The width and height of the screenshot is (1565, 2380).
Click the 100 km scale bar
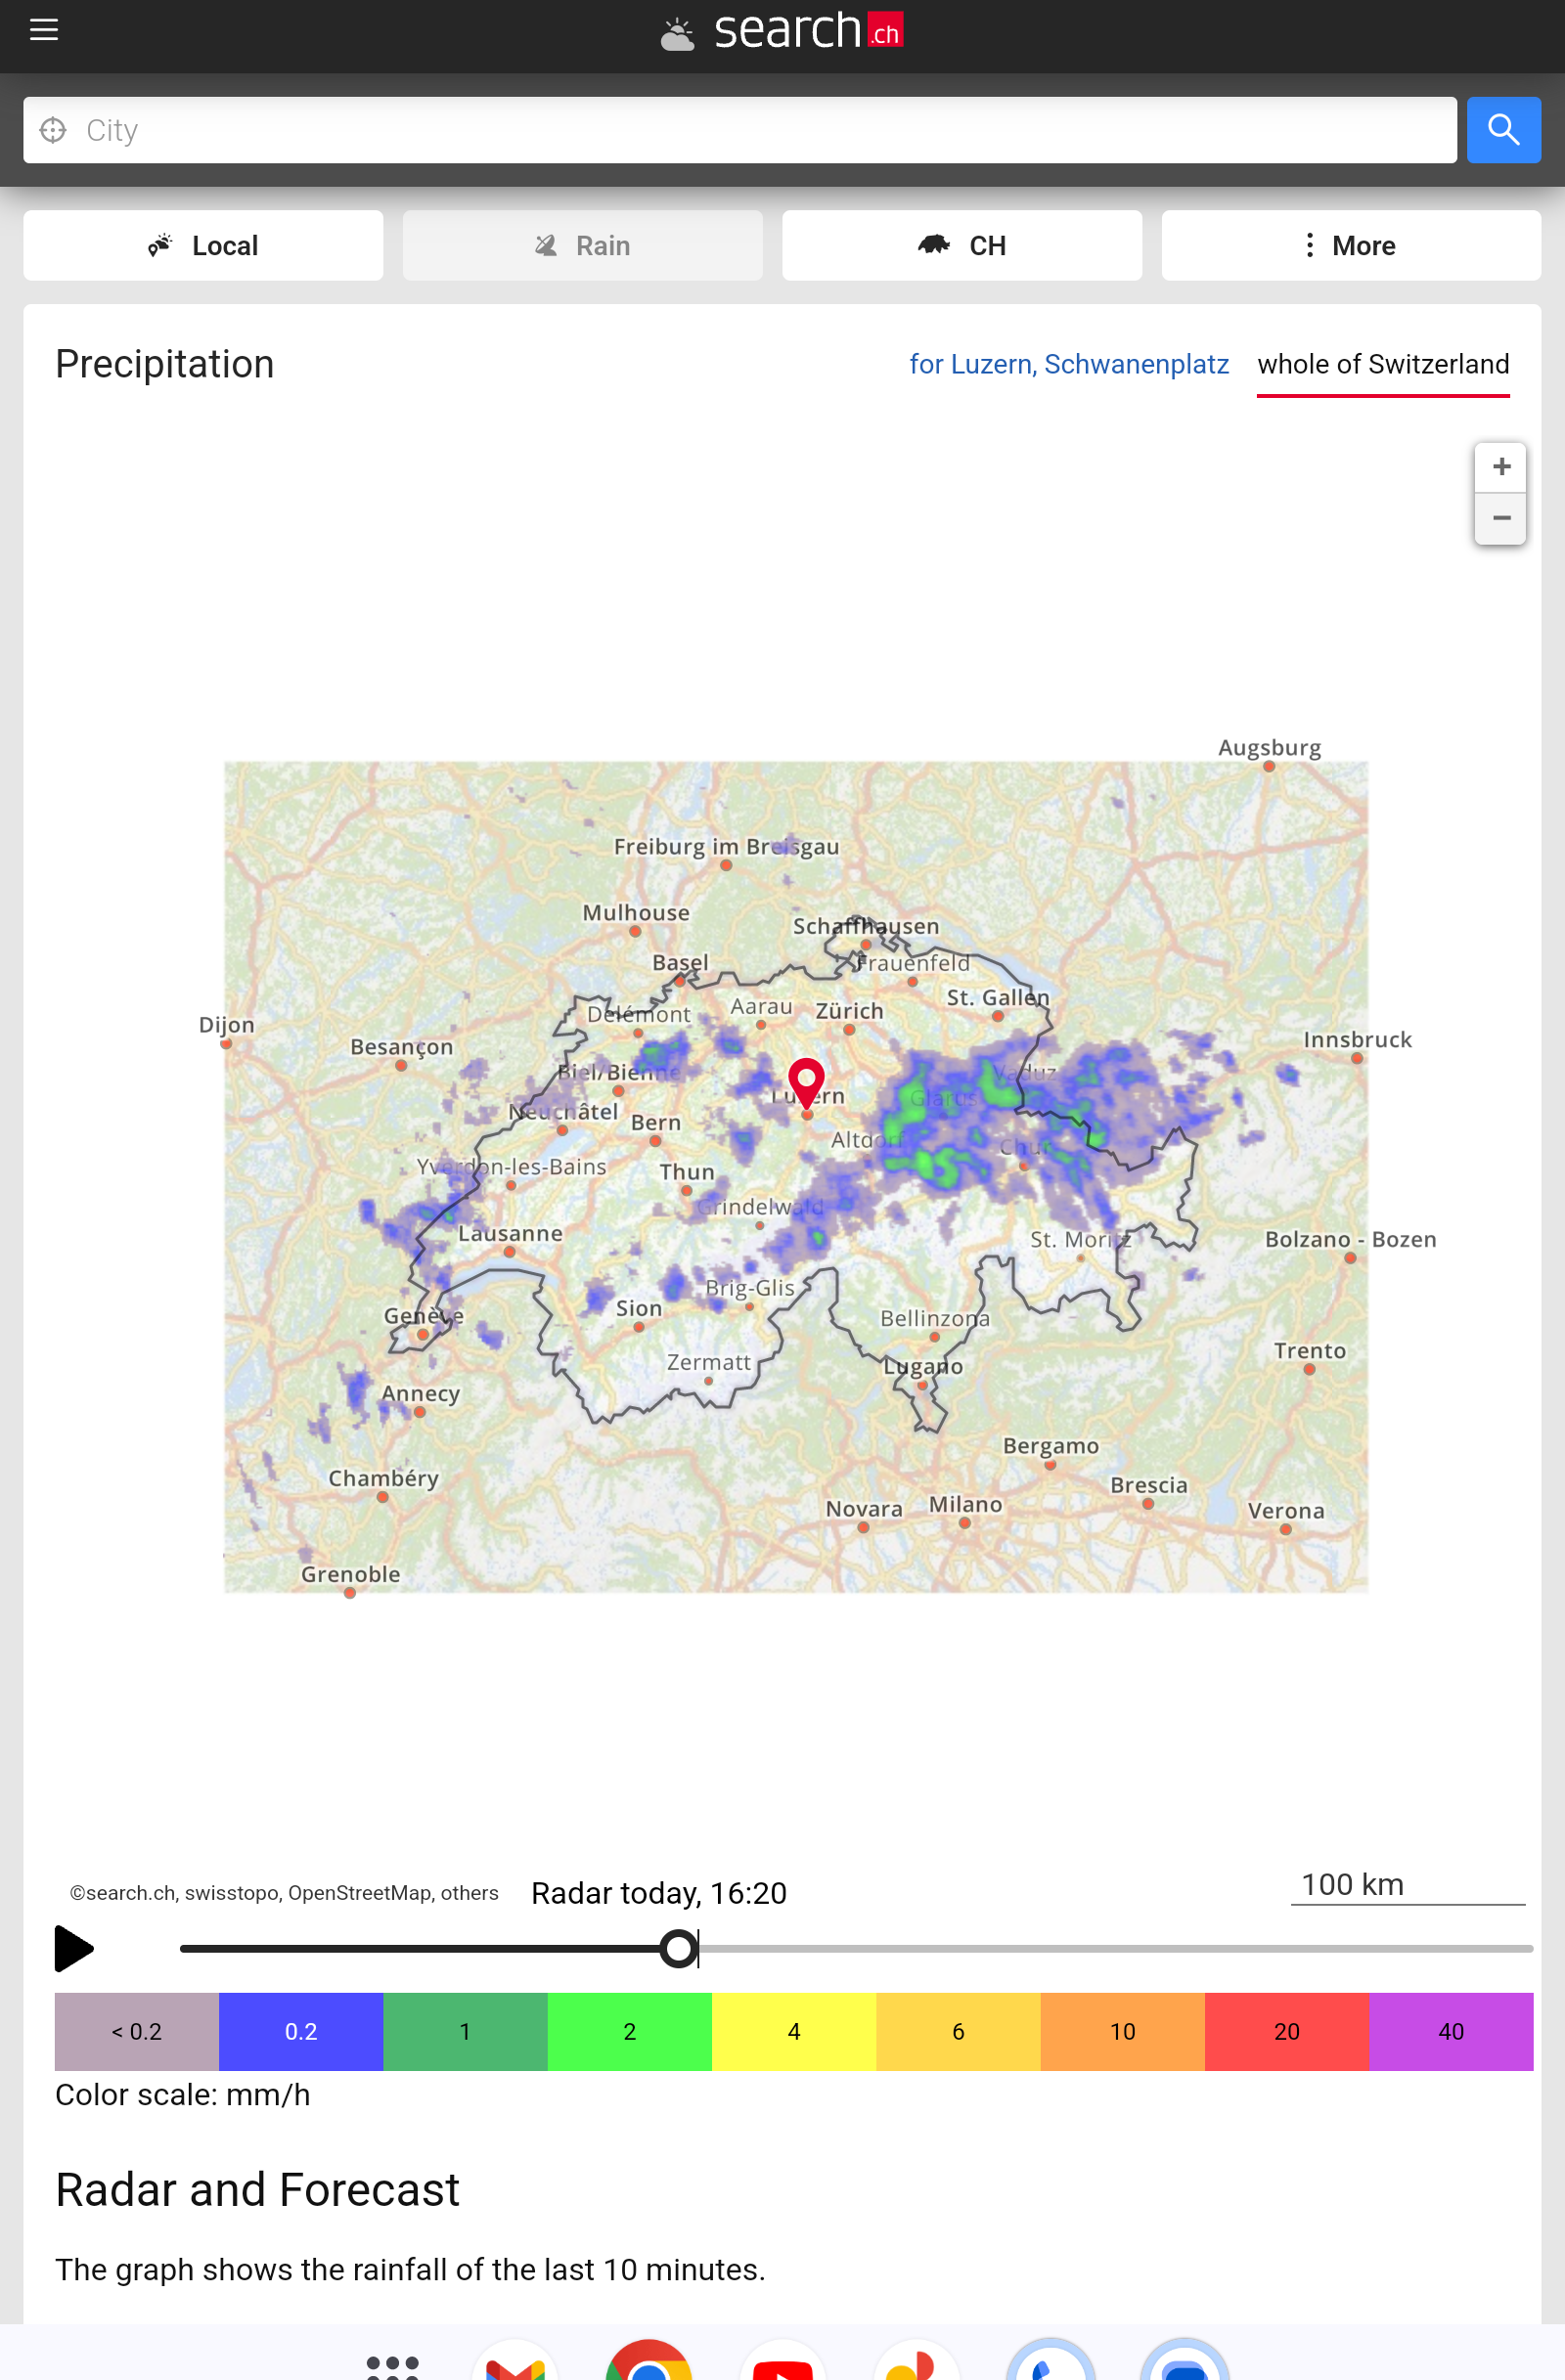1407,1887
